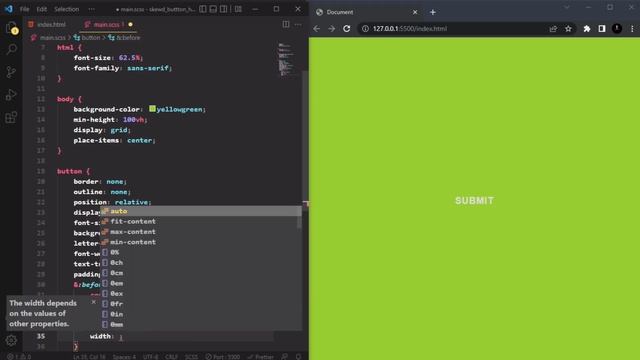The width and height of the screenshot is (640, 360).
Task: Click the SCSS language mode indicator
Action: [191, 356]
